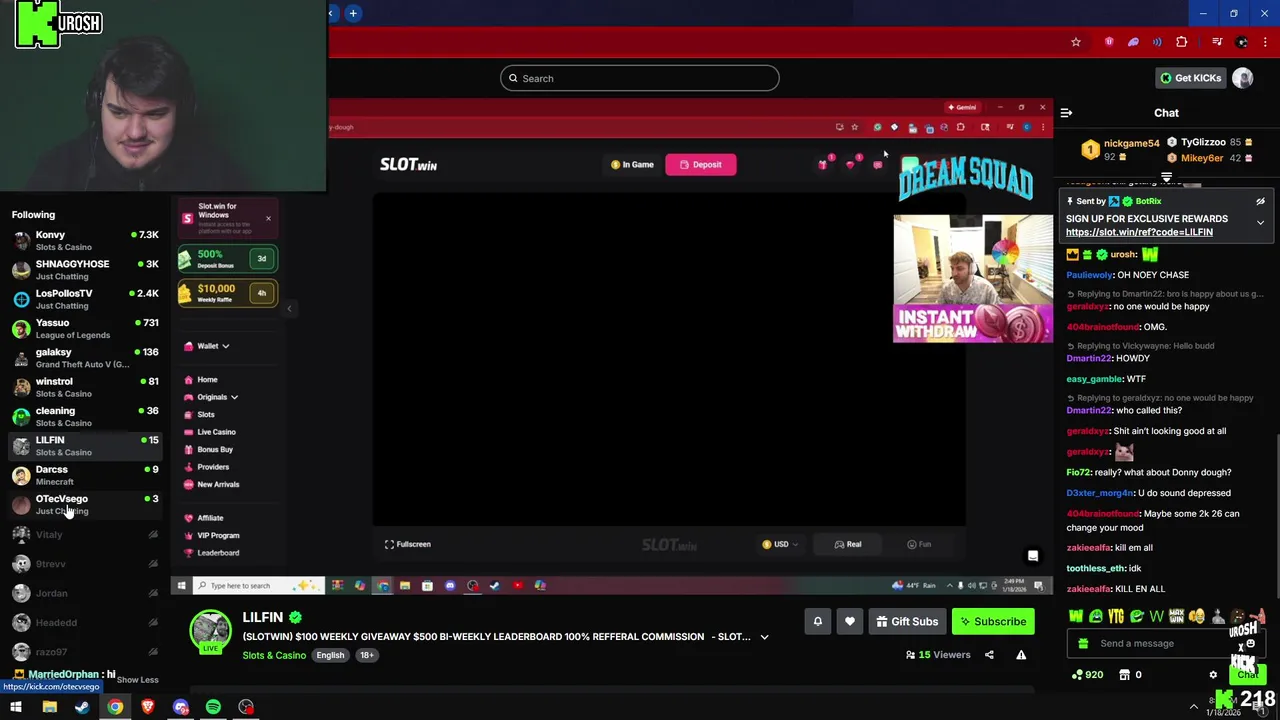Open the Leaderboard page

tap(211, 553)
